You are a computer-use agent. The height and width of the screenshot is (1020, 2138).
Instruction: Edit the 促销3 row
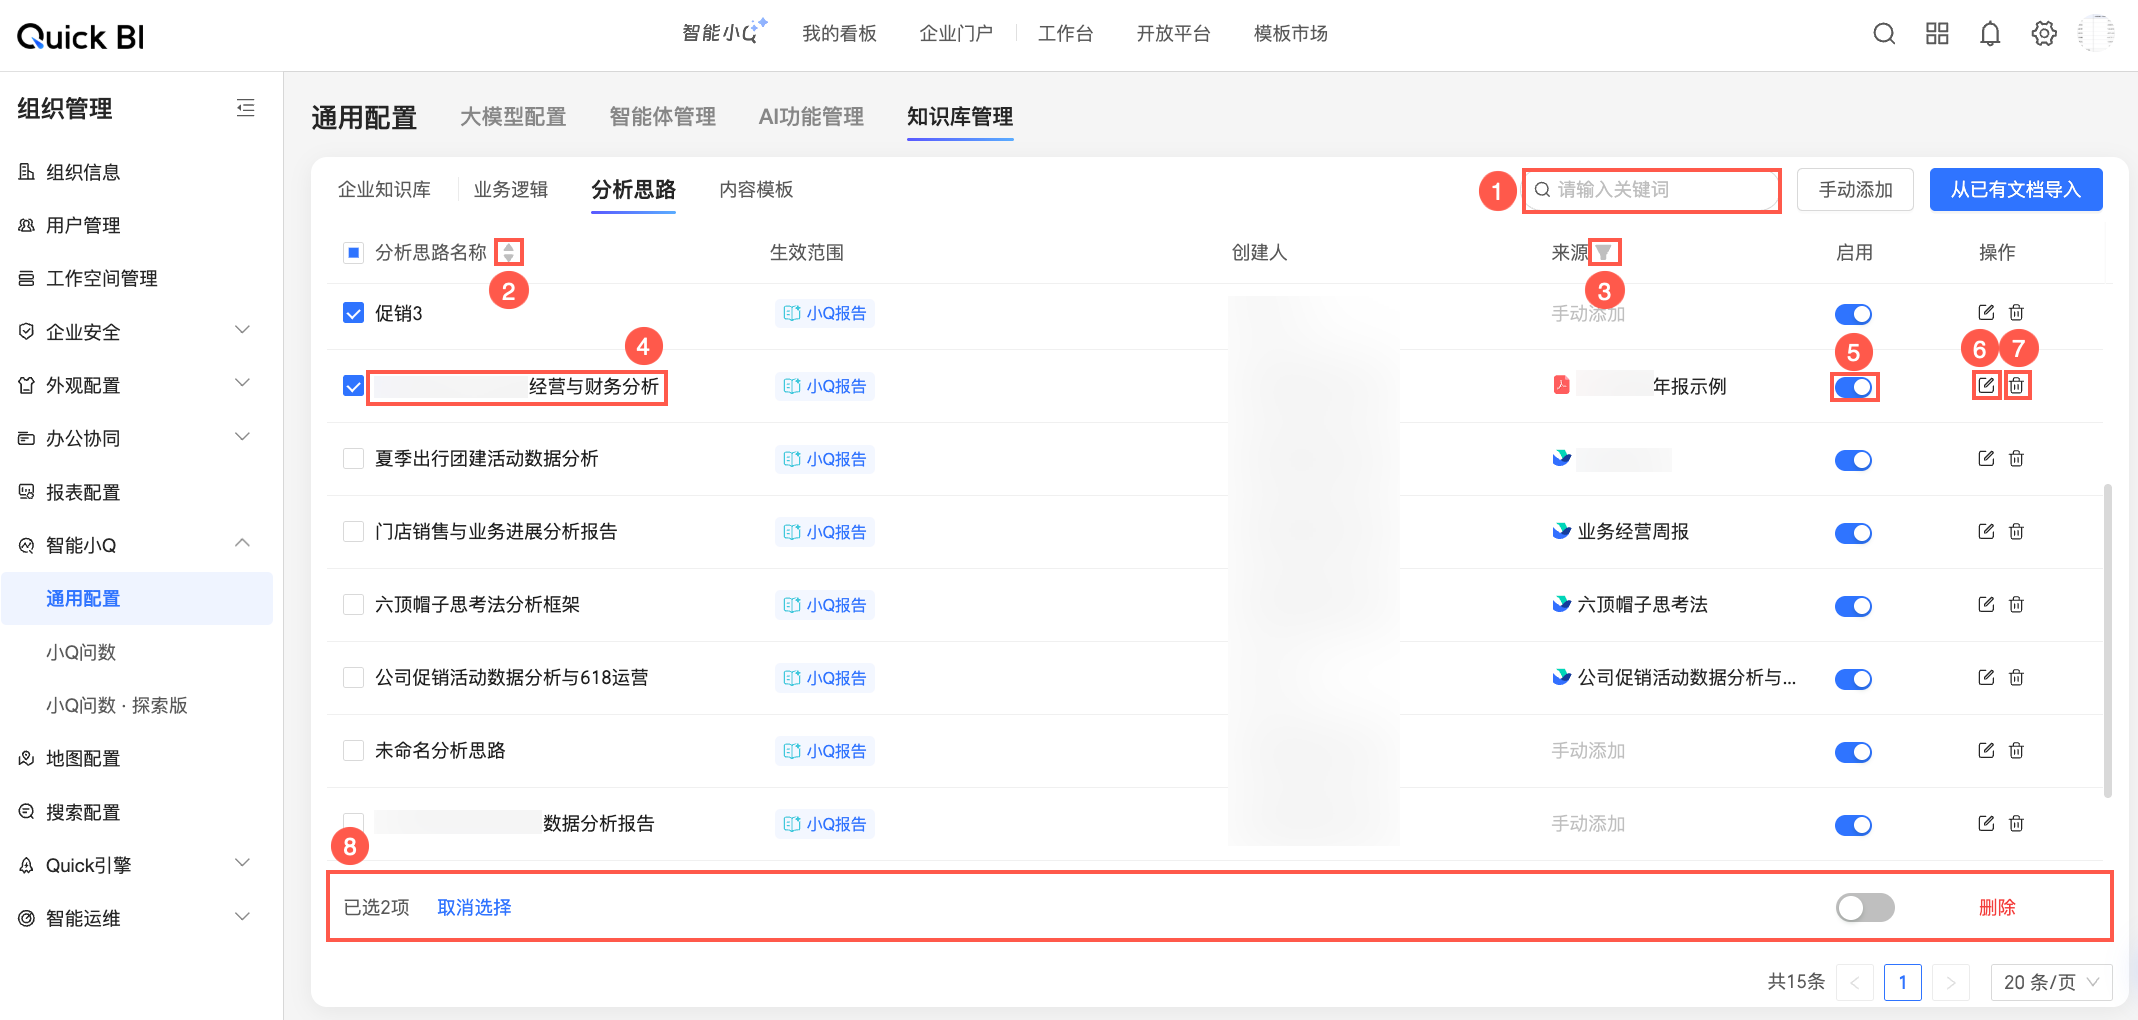pos(1986,313)
